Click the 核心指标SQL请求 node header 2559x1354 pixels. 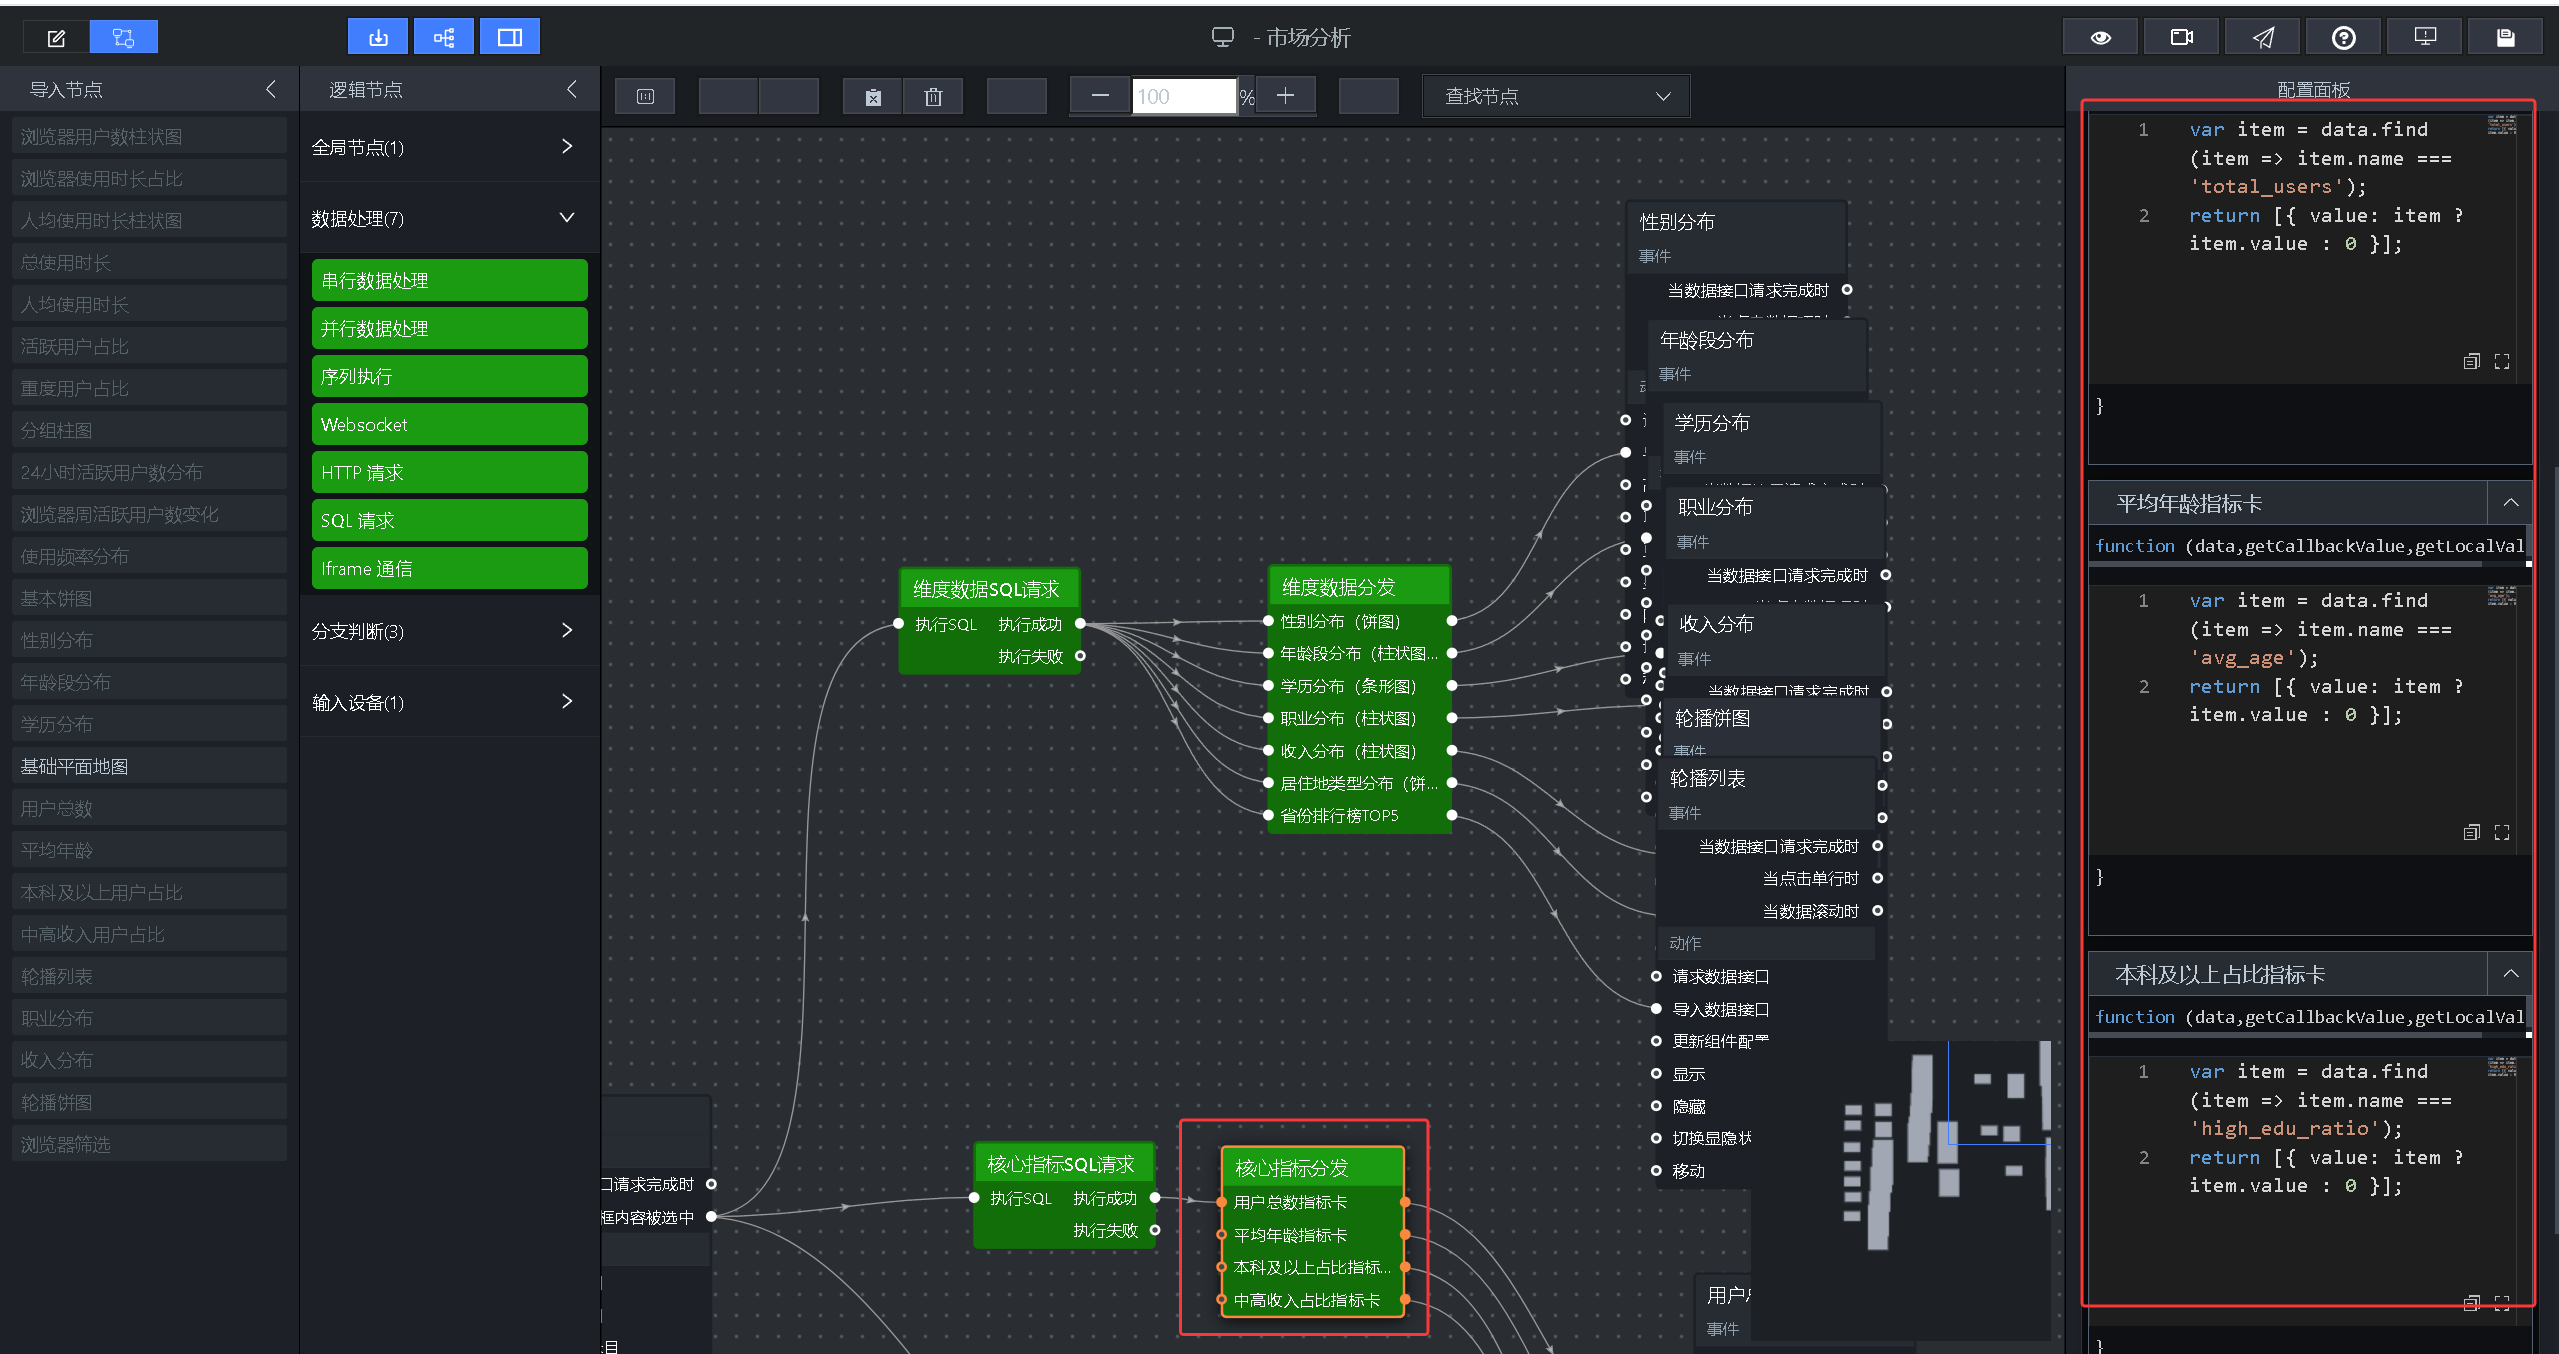click(1064, 1164)
